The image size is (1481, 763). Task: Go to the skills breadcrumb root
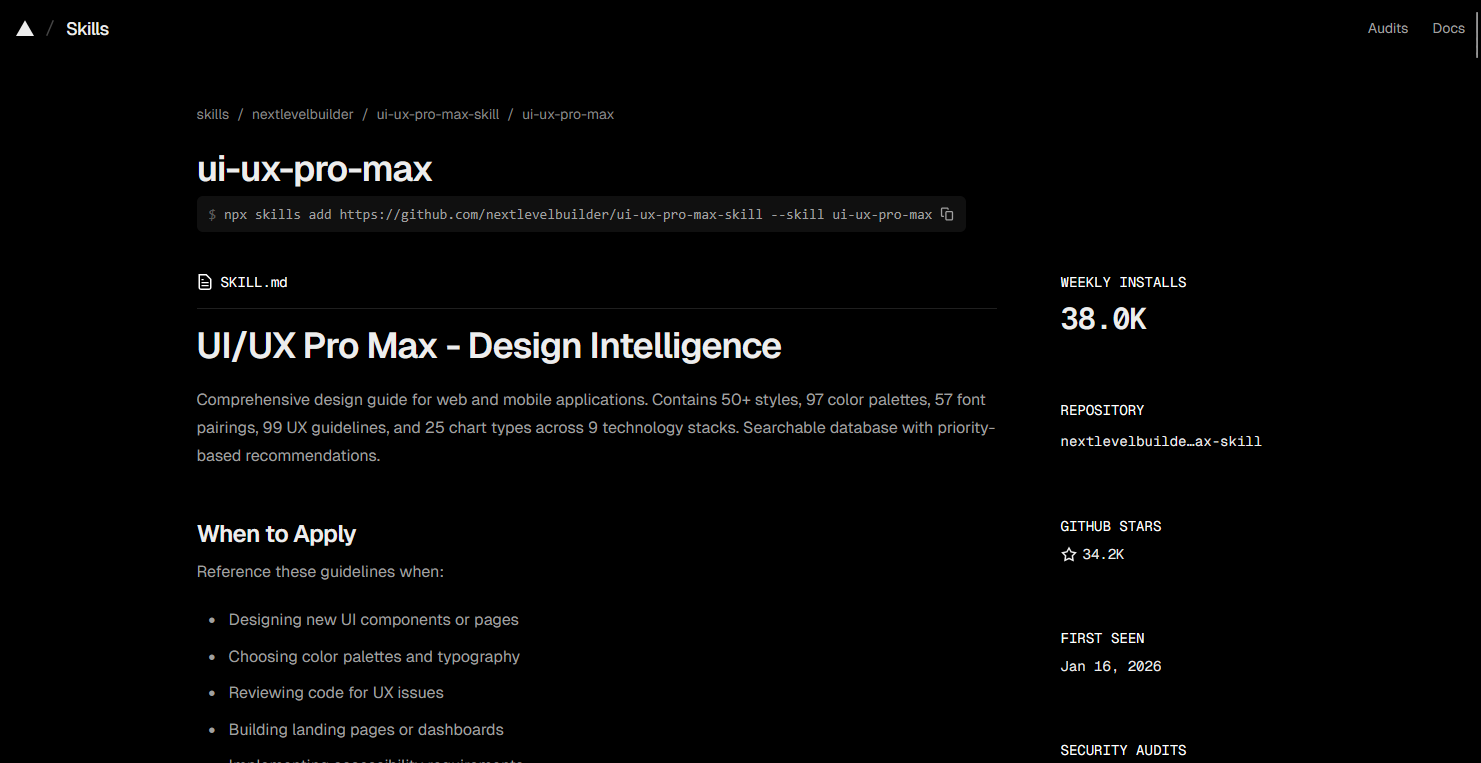pyautogui.click(x=212, y=114)
